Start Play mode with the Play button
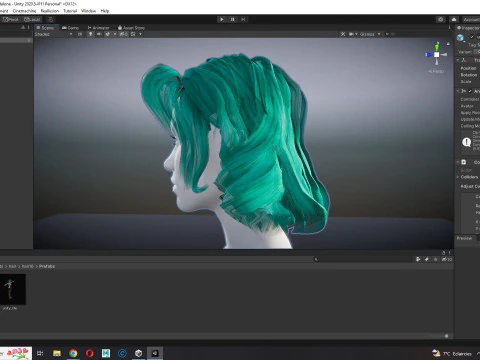The height and width of the screenshot is (360, 480). 222,19
